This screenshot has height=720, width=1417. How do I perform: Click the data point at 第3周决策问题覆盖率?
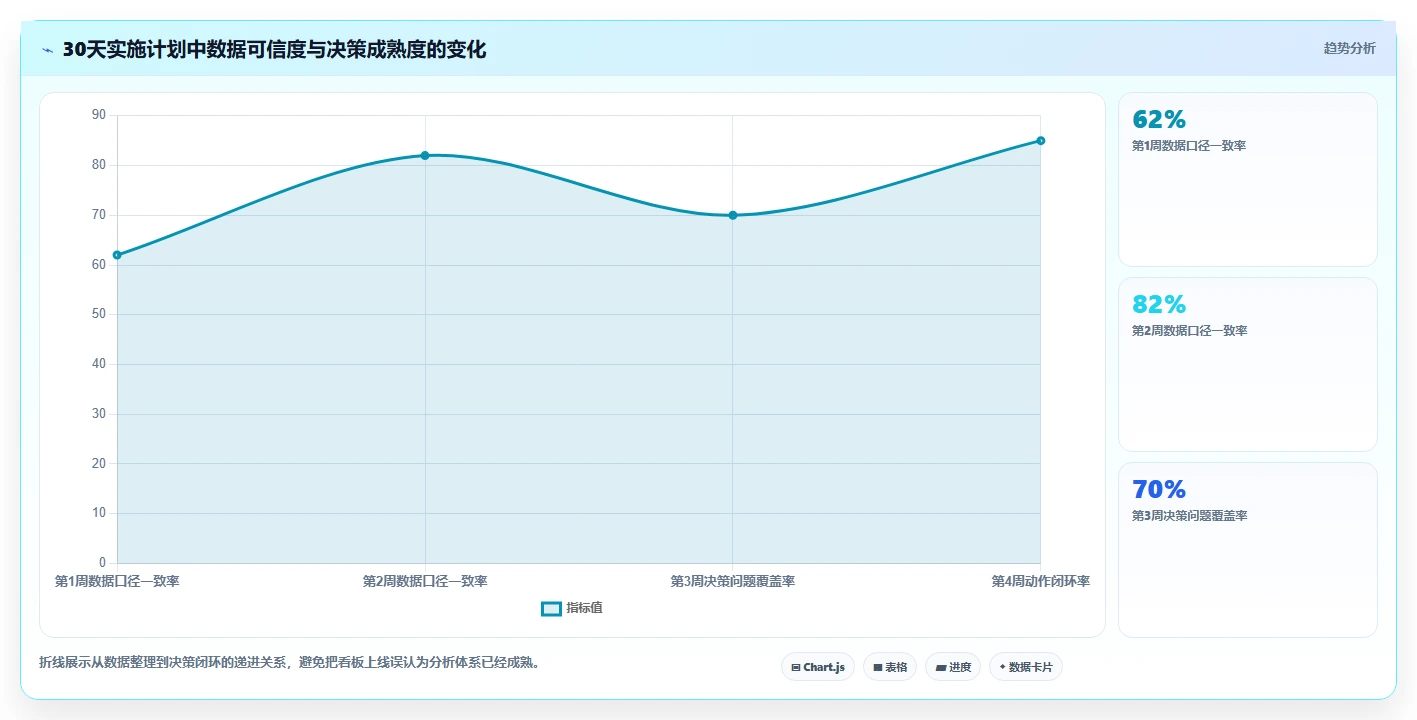point(733,215)
